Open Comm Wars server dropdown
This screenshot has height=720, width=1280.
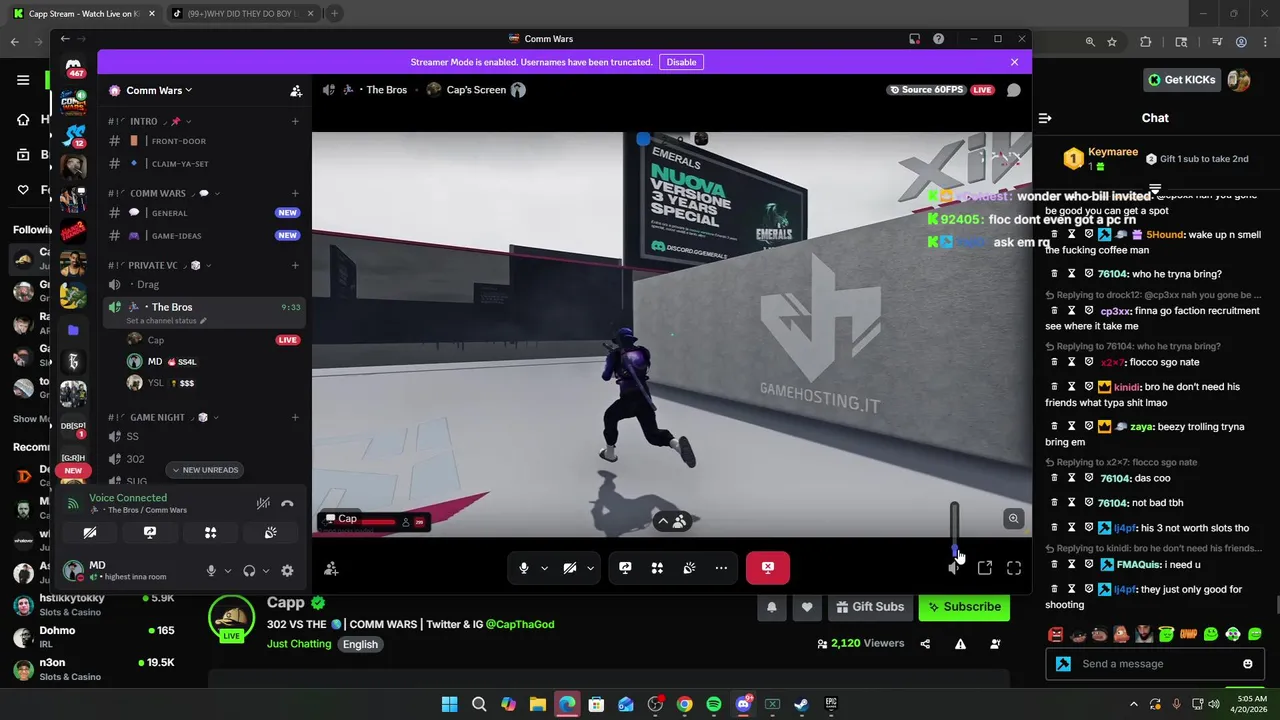click(x=159, y=90)
